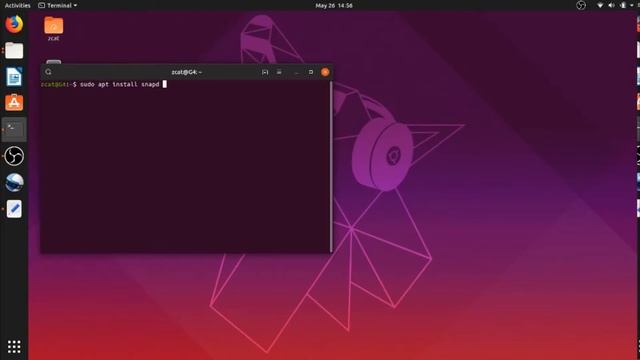Screen dimensions: 640x360
Task: Open the zcat home folder on desktop
Action: 53,29
